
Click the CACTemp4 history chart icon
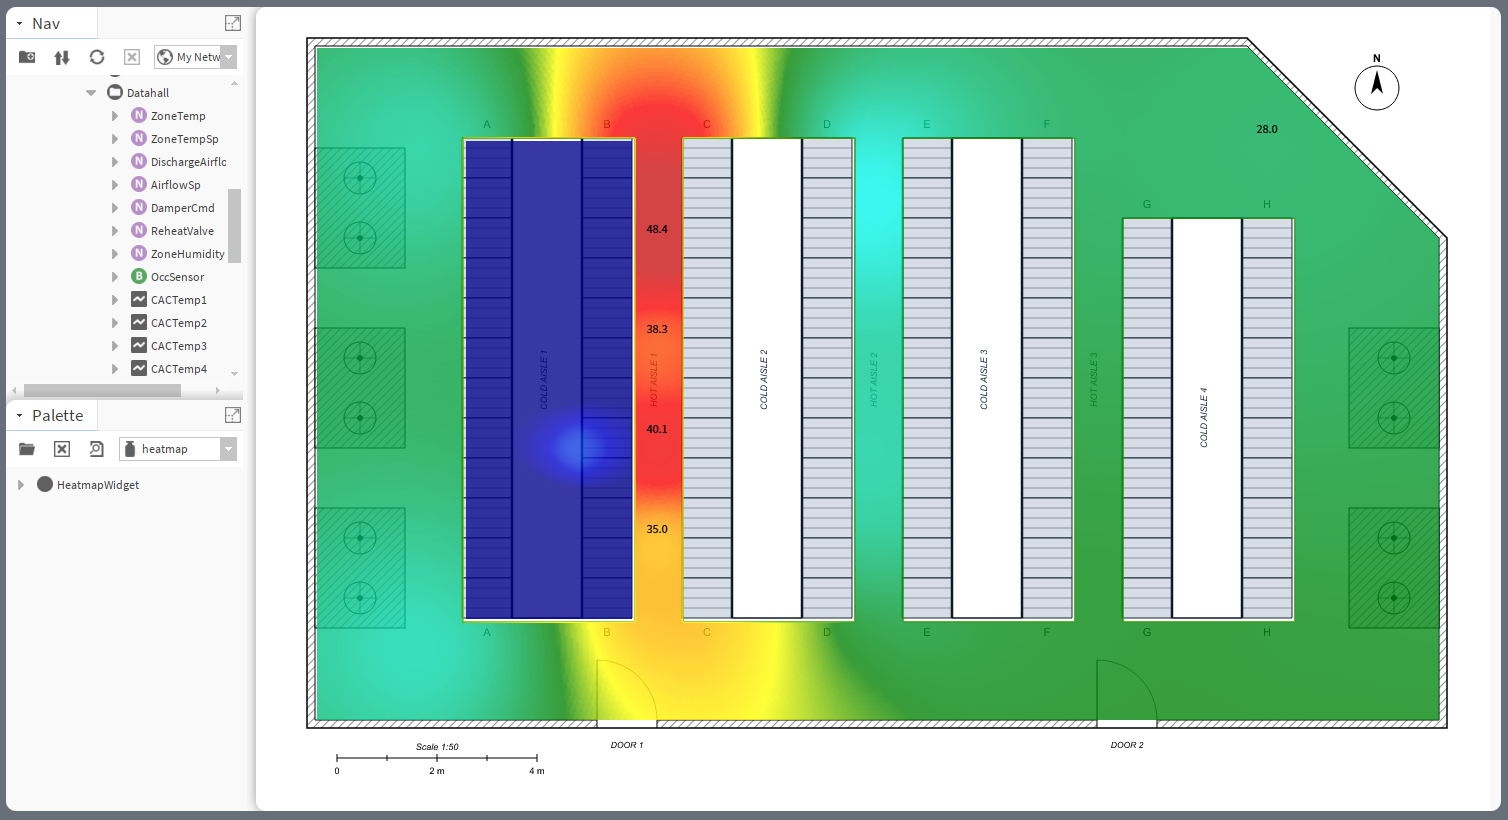[x=139, y=368]
